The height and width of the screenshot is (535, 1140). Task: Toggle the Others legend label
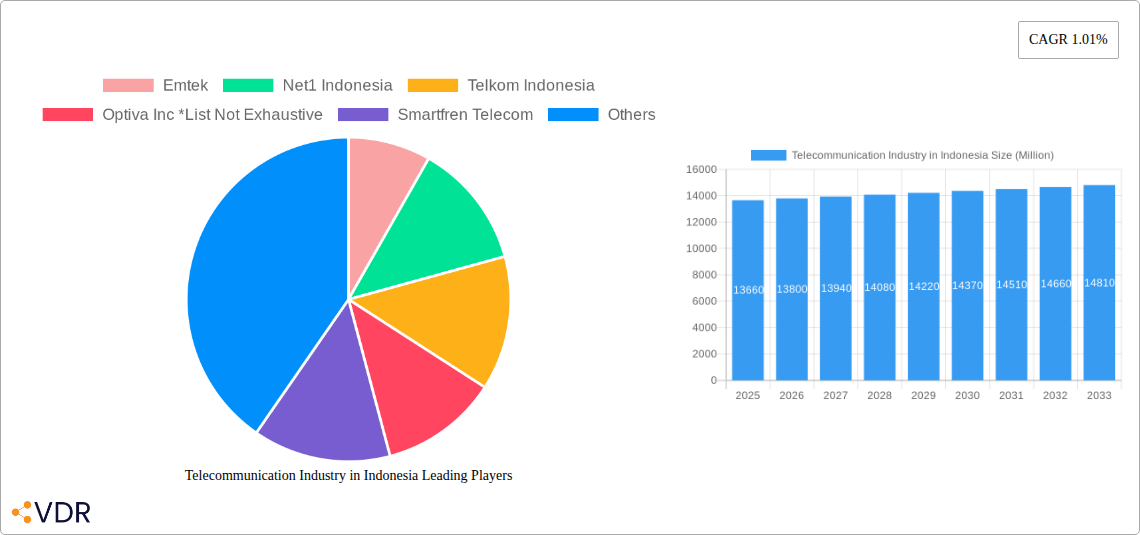coord(632,114)
